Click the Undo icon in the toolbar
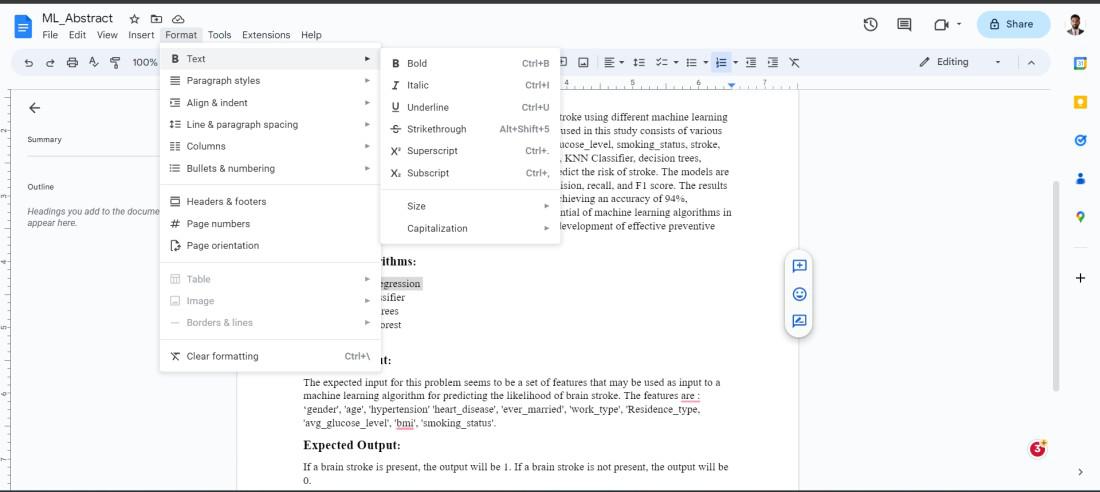The height and width of the screenshot is (492, 1100). click(29, 62)
